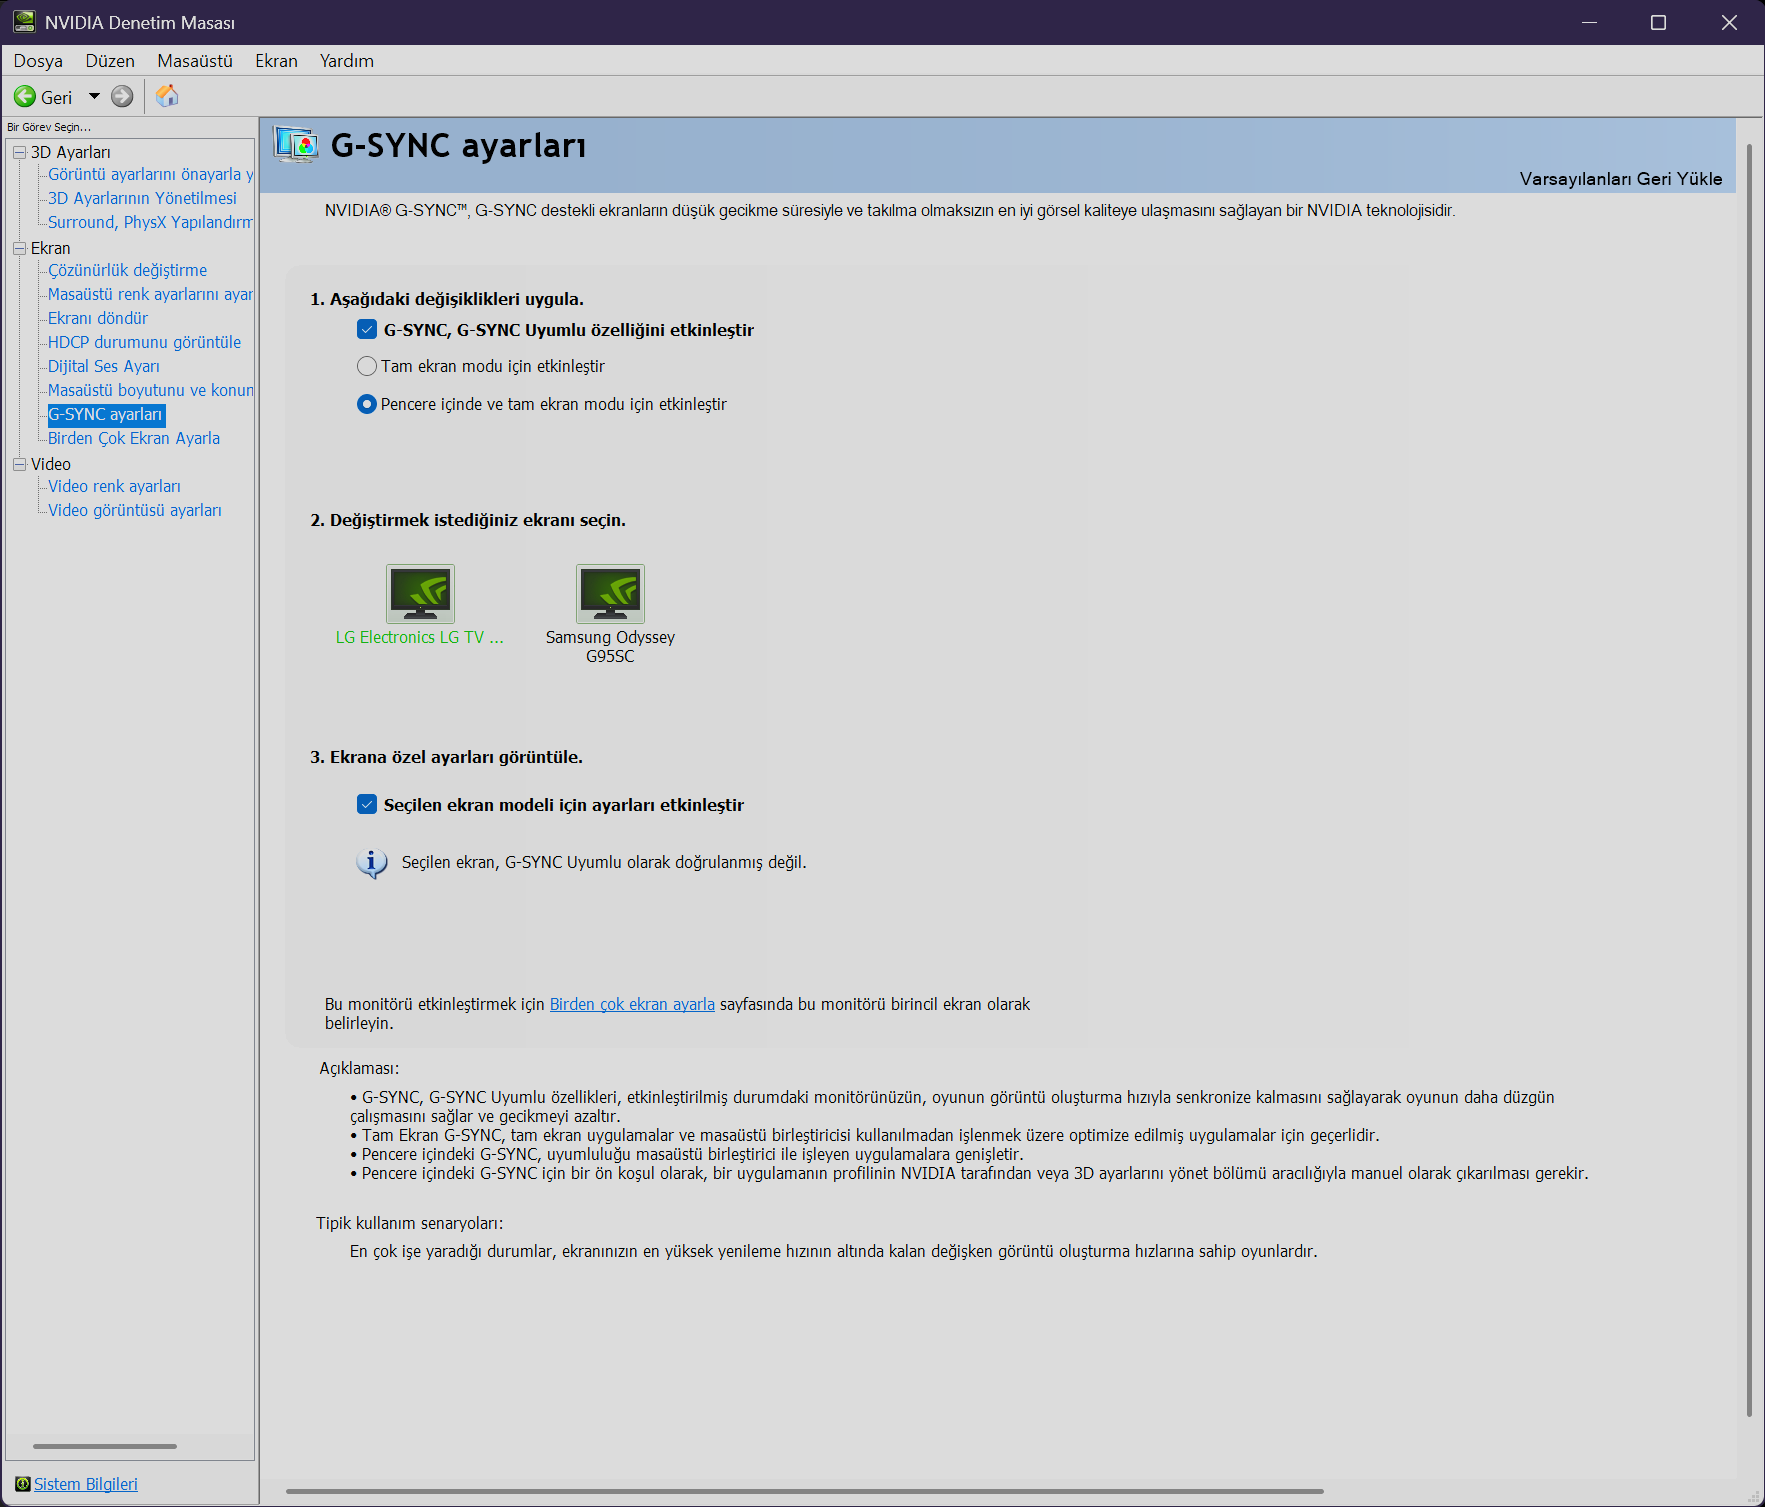The height and width of the screenshot is (1507, 1765).
Task: Click the task tree horizontal scrollbar
Action: pyautogui.click(x=105, y=1446)
